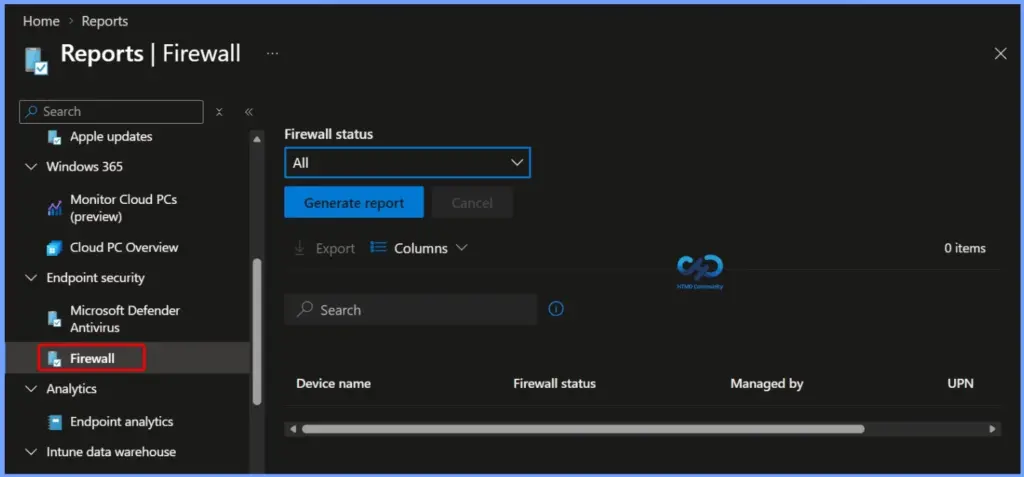Click the Endpoint analytics icon
1024x477 pixels.
tap(55, 422)
